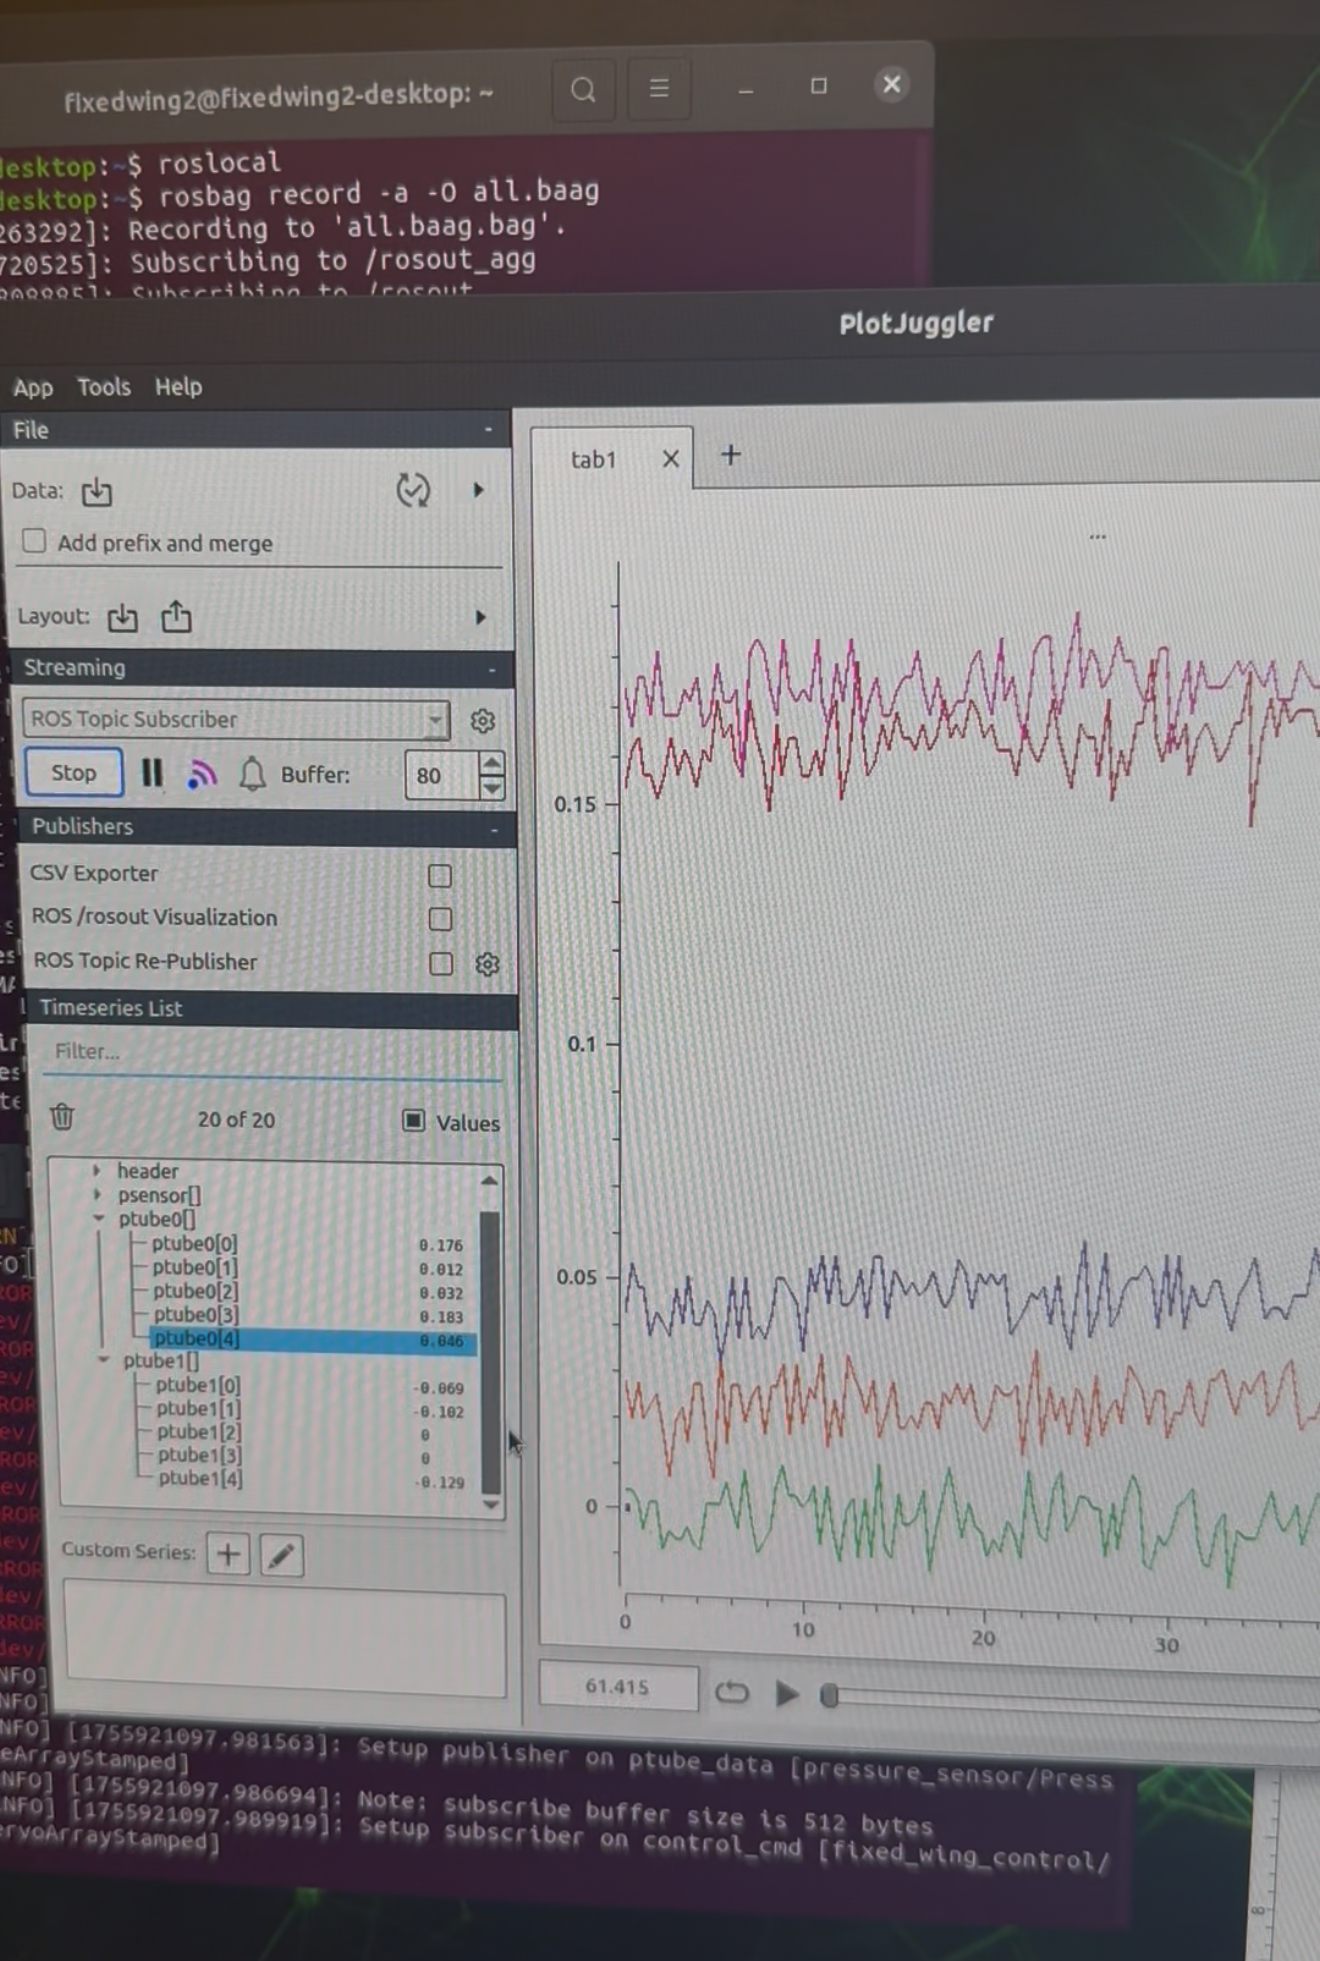Enable Add prefix and merge checkbox

coord(35,541)
